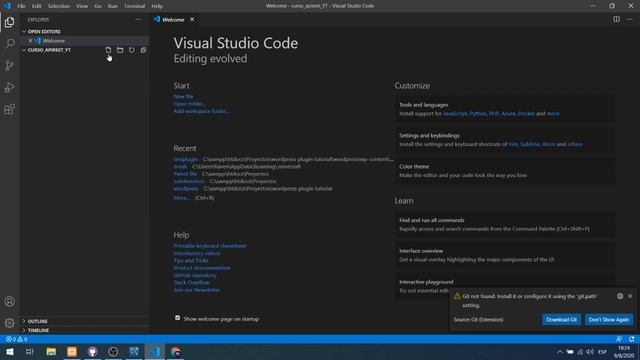
Task: Expand the Outline section
Action: tap(85, 321)
